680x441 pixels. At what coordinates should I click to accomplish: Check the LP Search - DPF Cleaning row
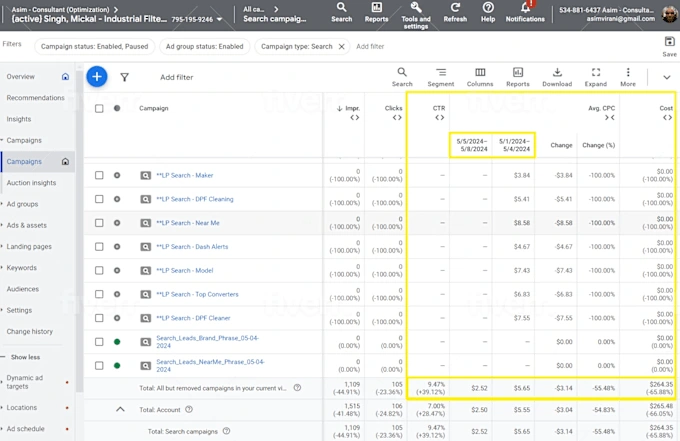pyautogui.click(x=99, y=199)
